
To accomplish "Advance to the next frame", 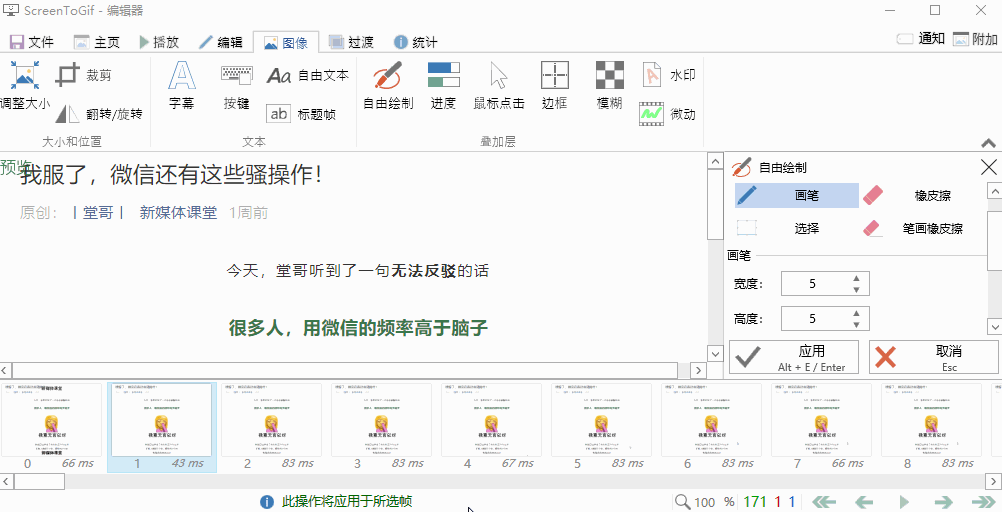I will [943, 502].
